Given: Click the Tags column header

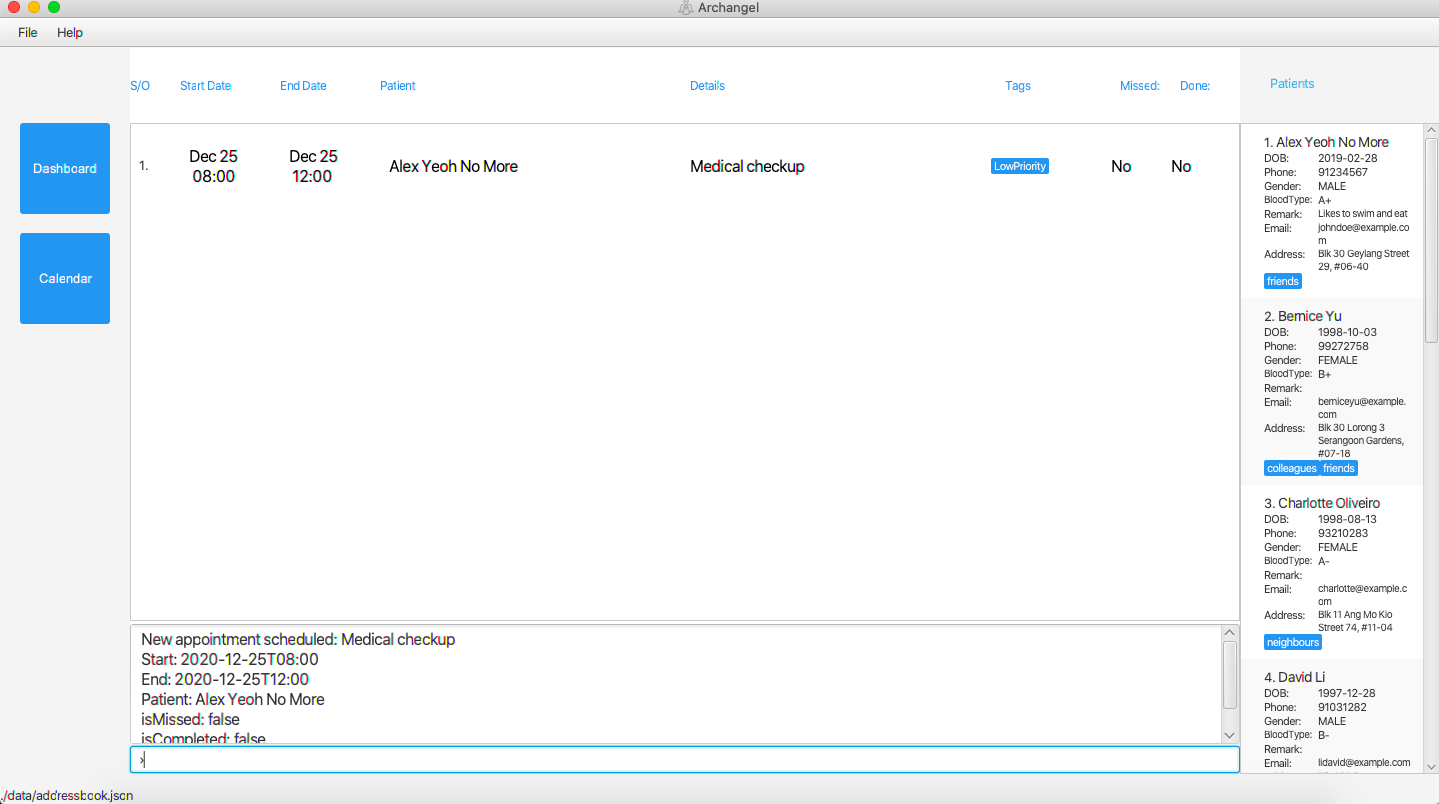Looking at the screenshot, I should [x=1018, y=86].
